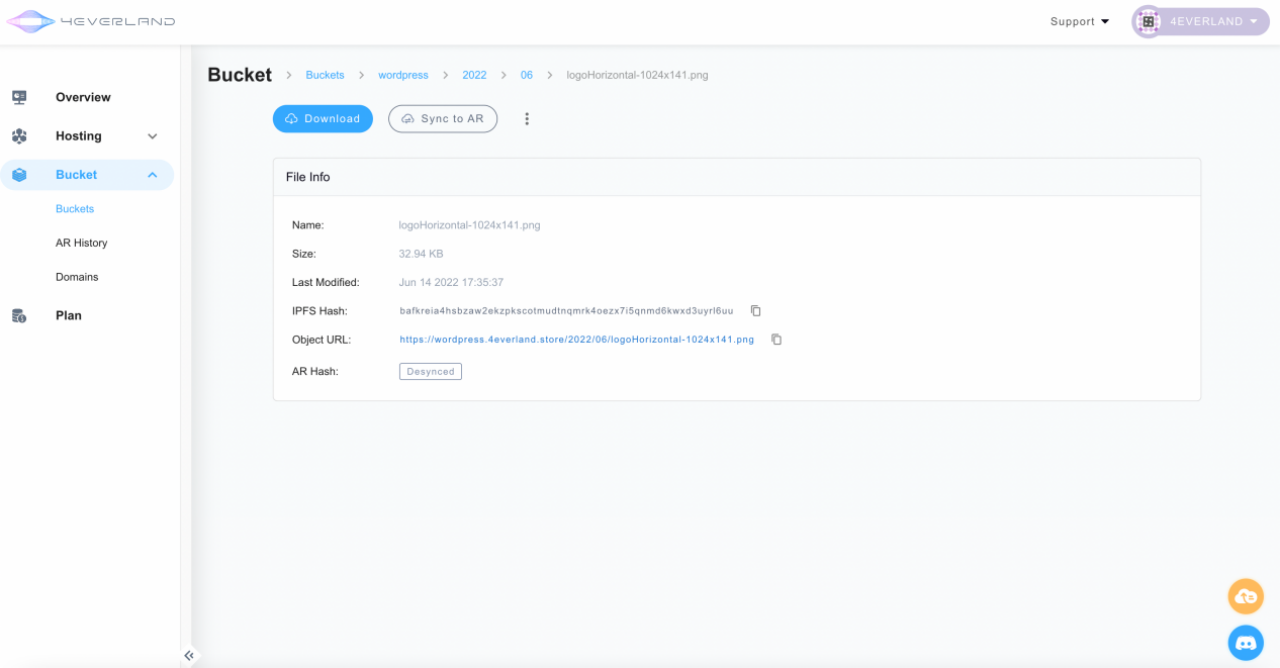The height and width of the screenshot is (668, 1280).
Task: Open the three-dot more options menu
Action: click(x=527, y=119)
